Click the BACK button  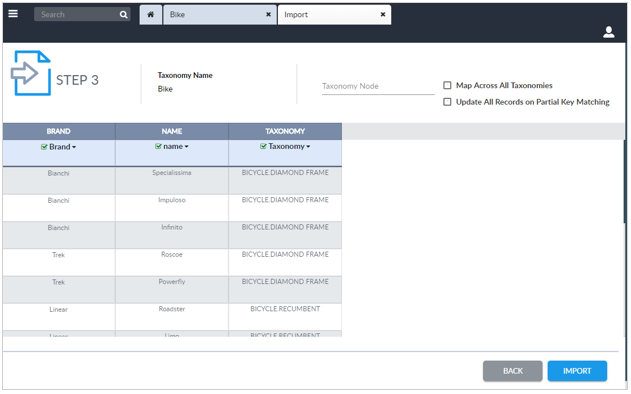(512, 371)
